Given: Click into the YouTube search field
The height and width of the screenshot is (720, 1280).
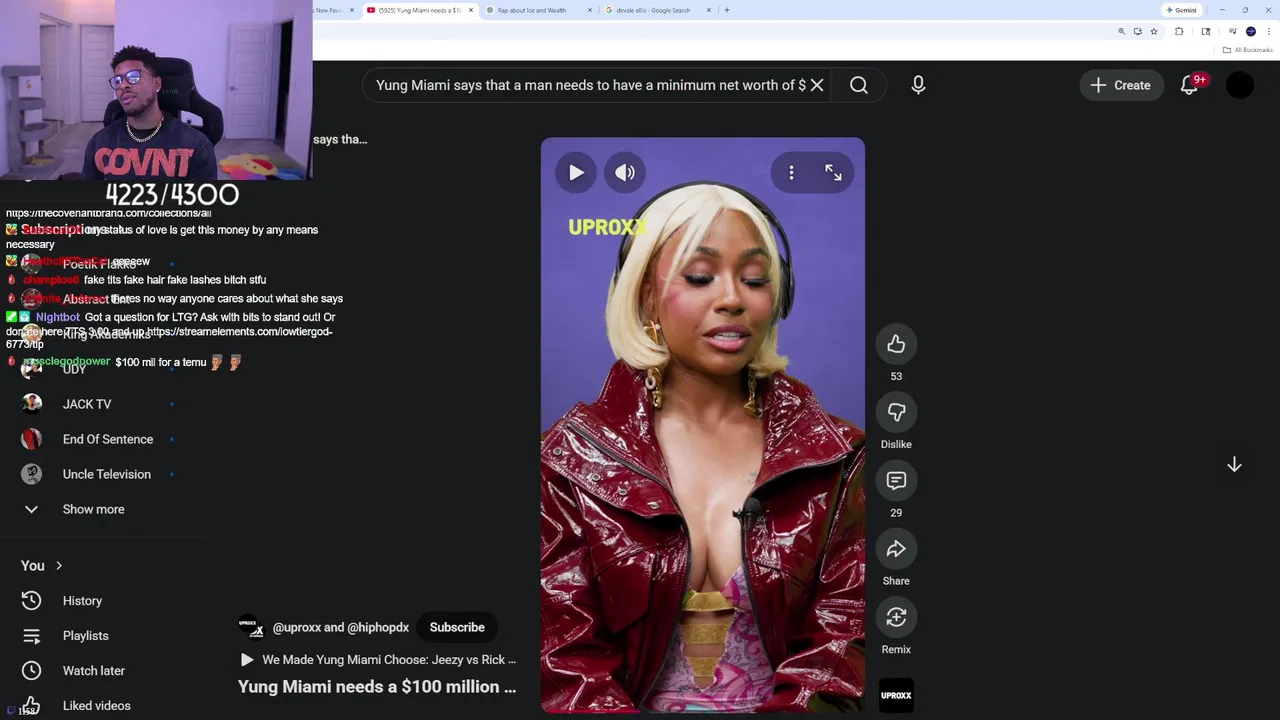Looking at the screenshot, I should (590, 85).
